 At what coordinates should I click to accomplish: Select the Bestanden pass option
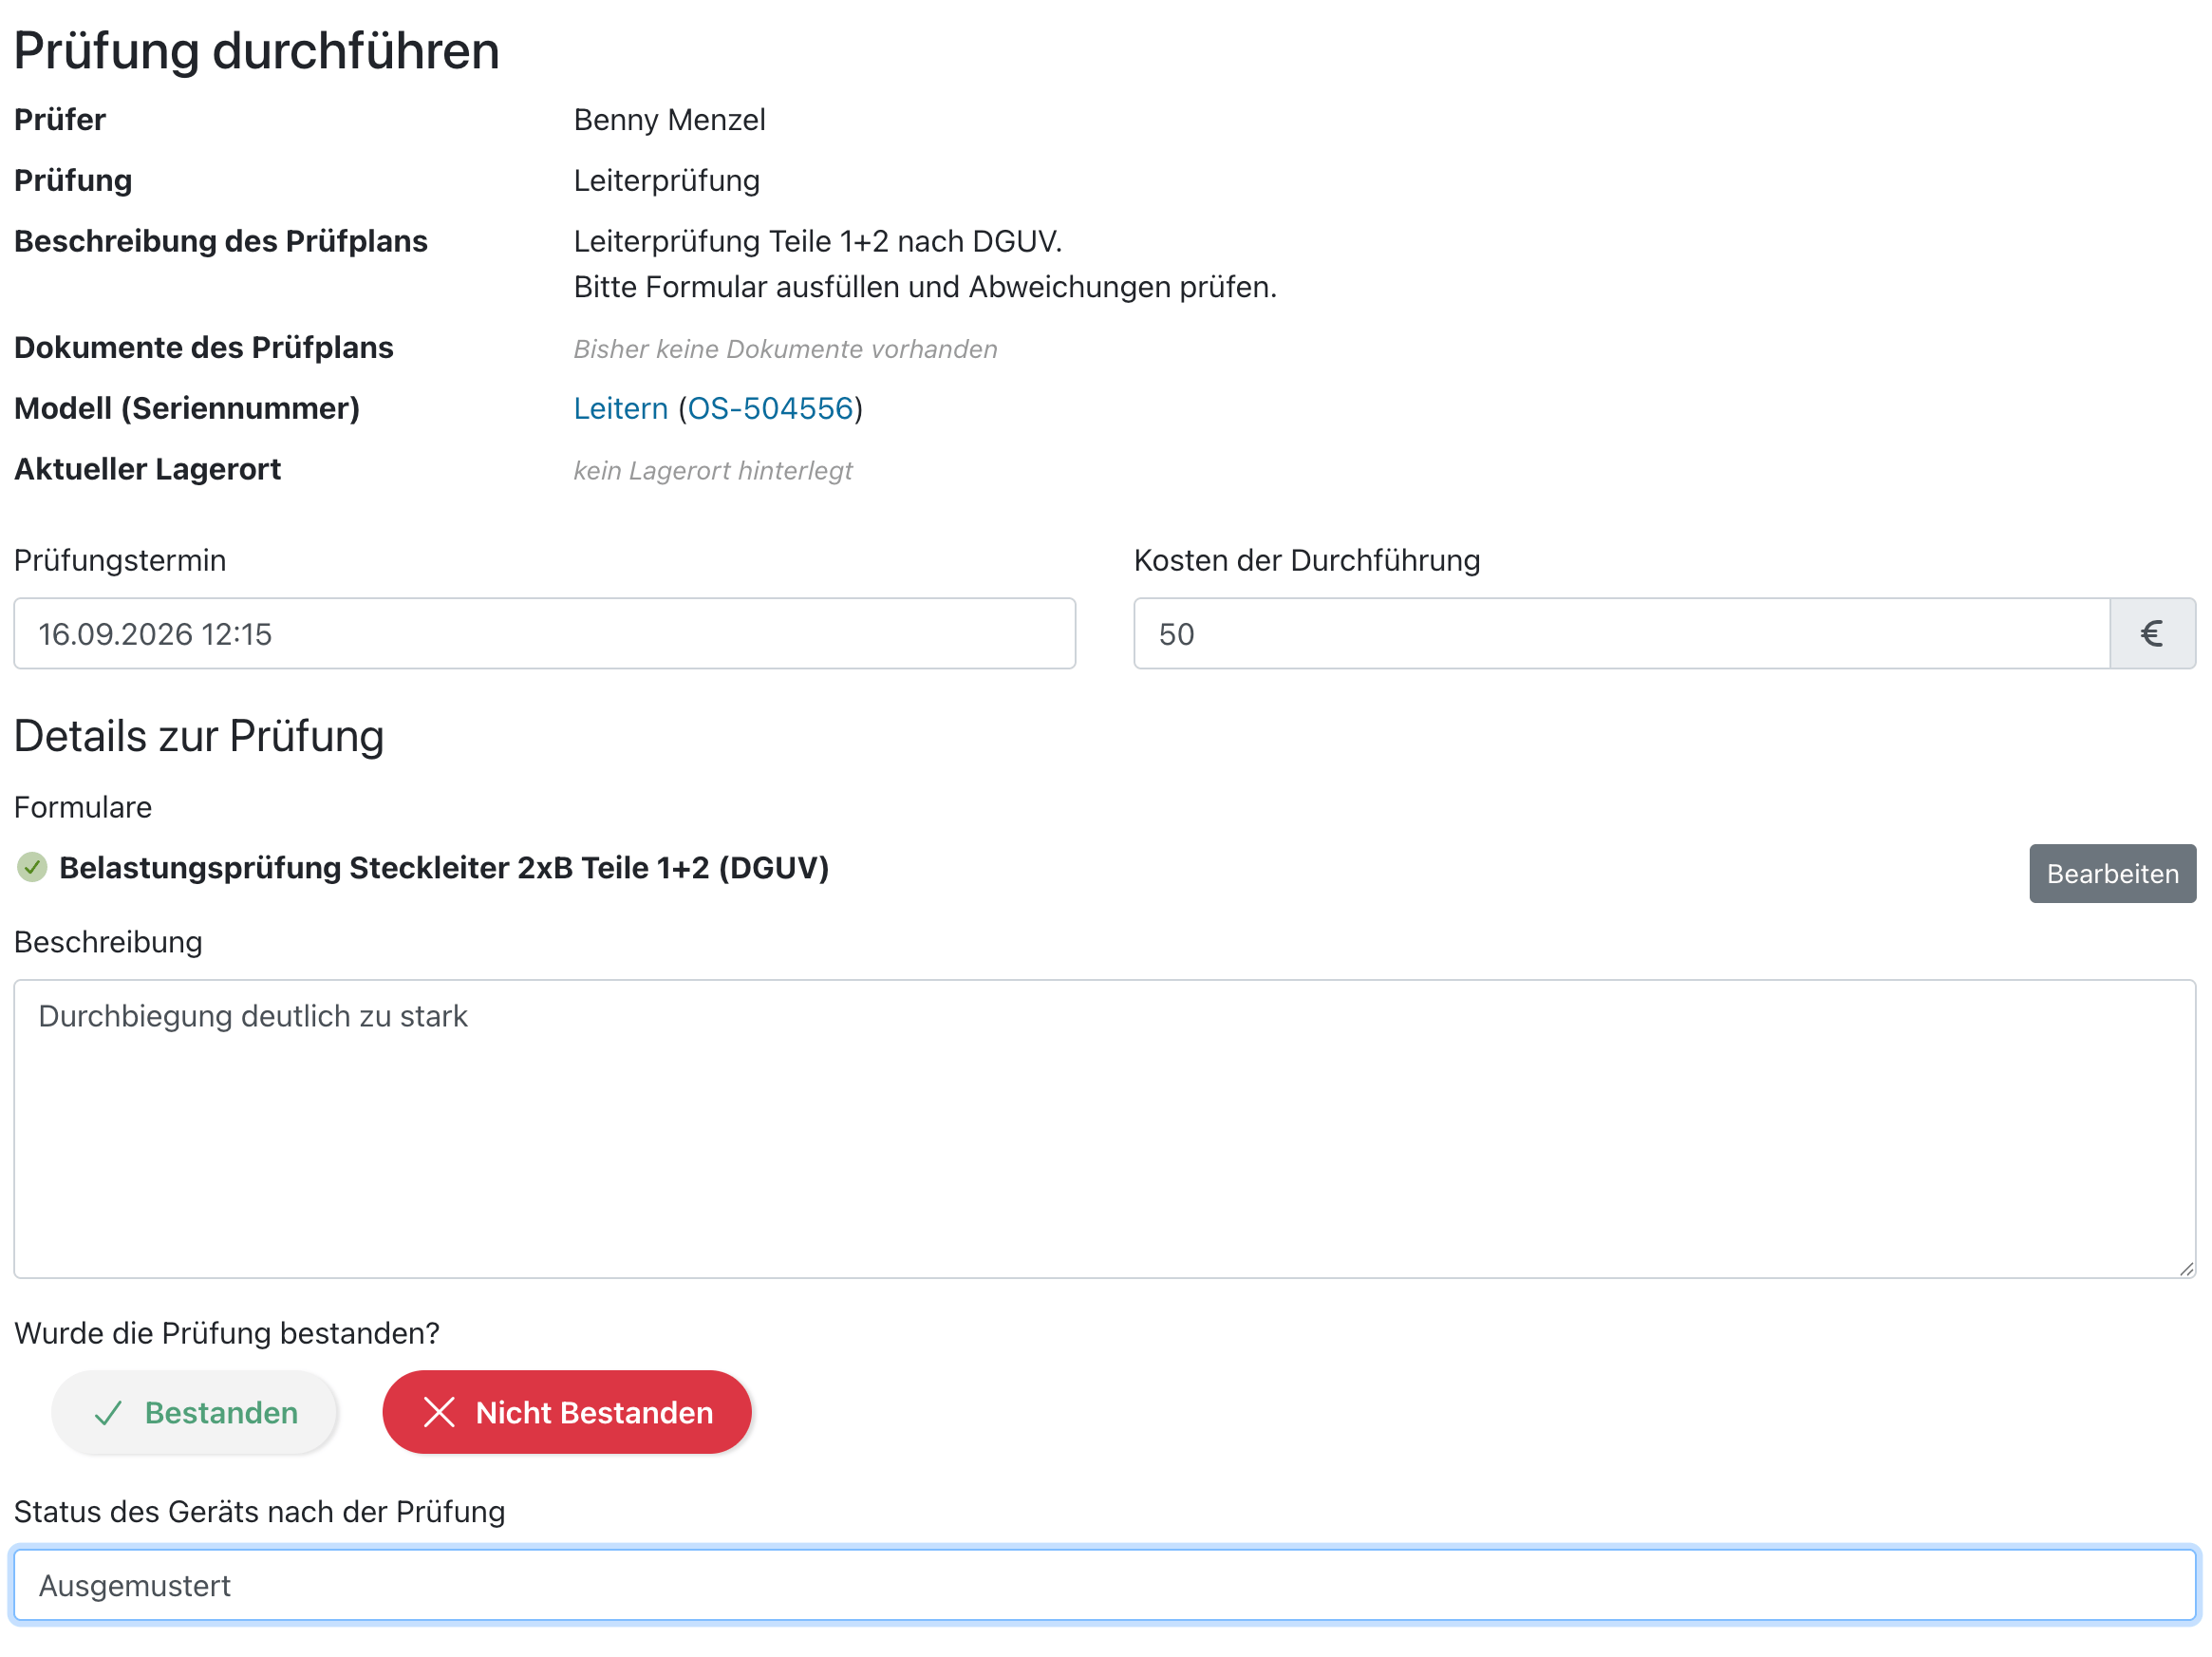(195, 1412)
